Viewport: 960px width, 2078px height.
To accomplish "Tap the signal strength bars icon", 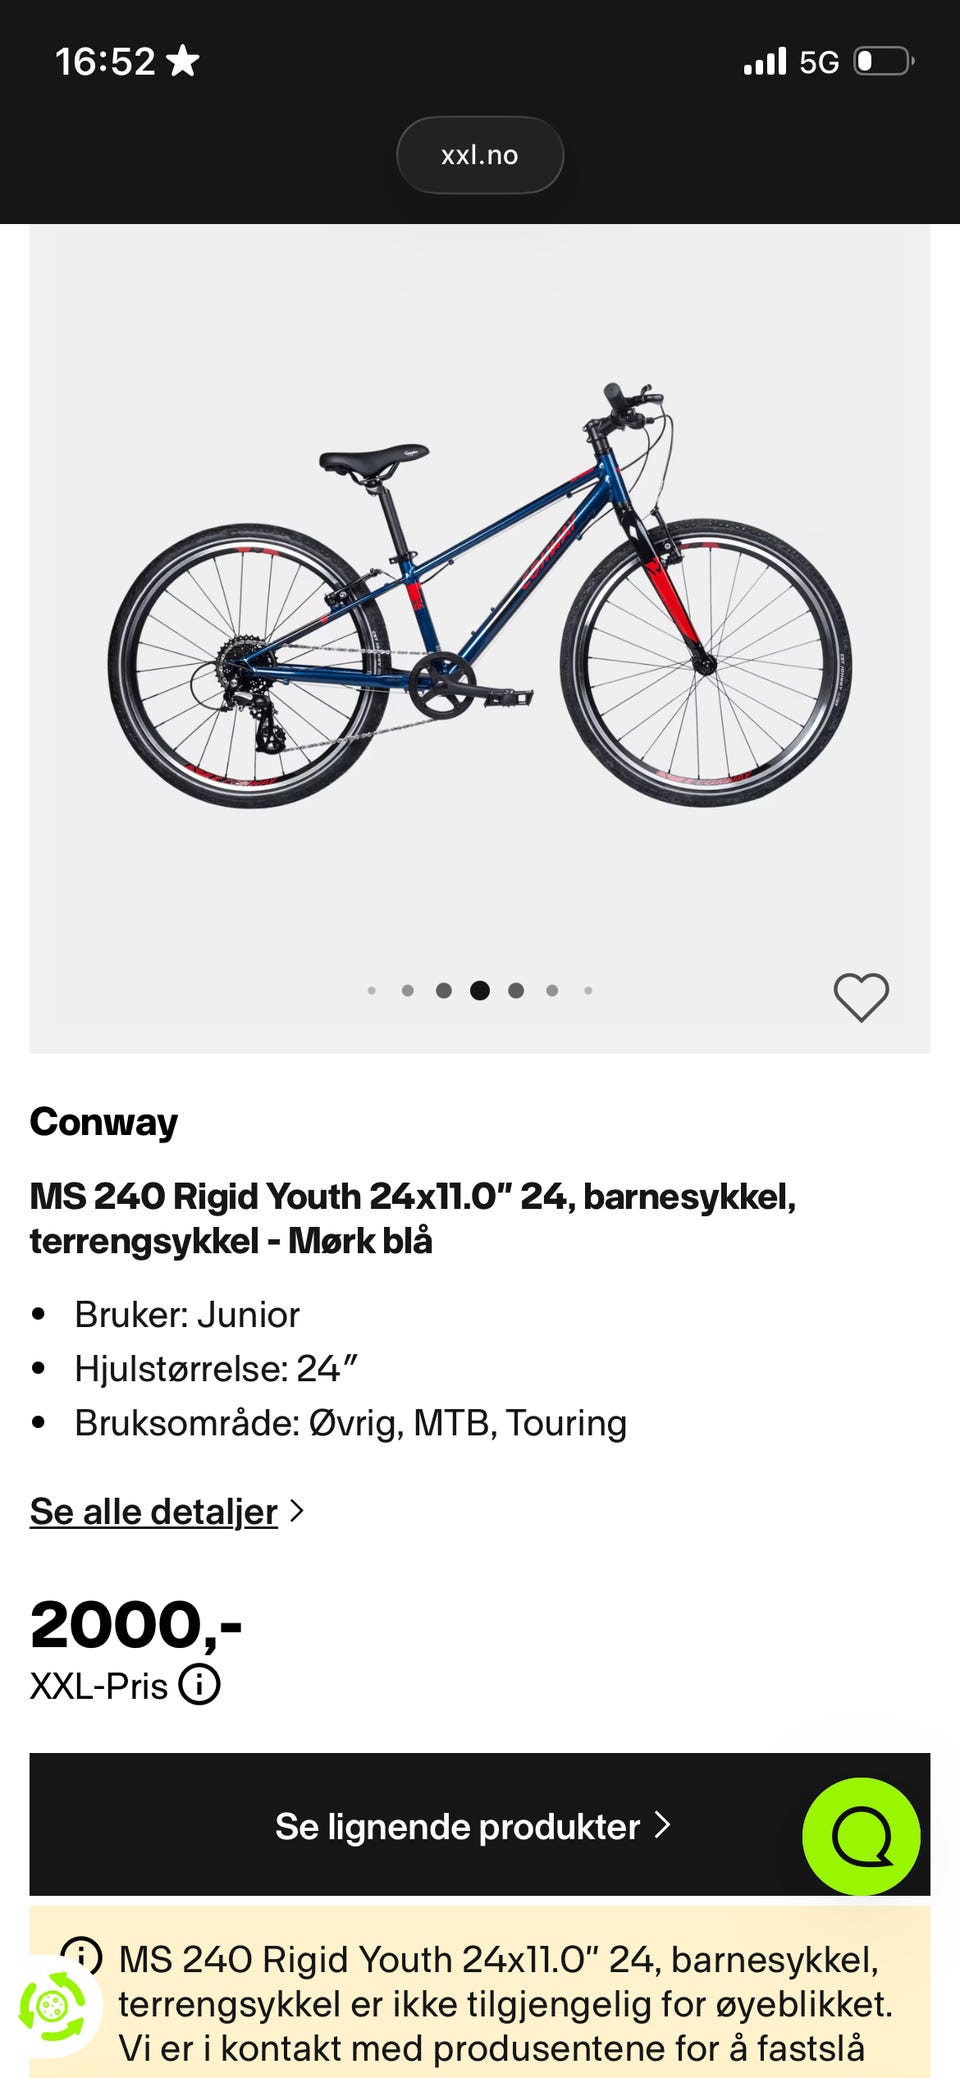I will [x=765, y=62].
